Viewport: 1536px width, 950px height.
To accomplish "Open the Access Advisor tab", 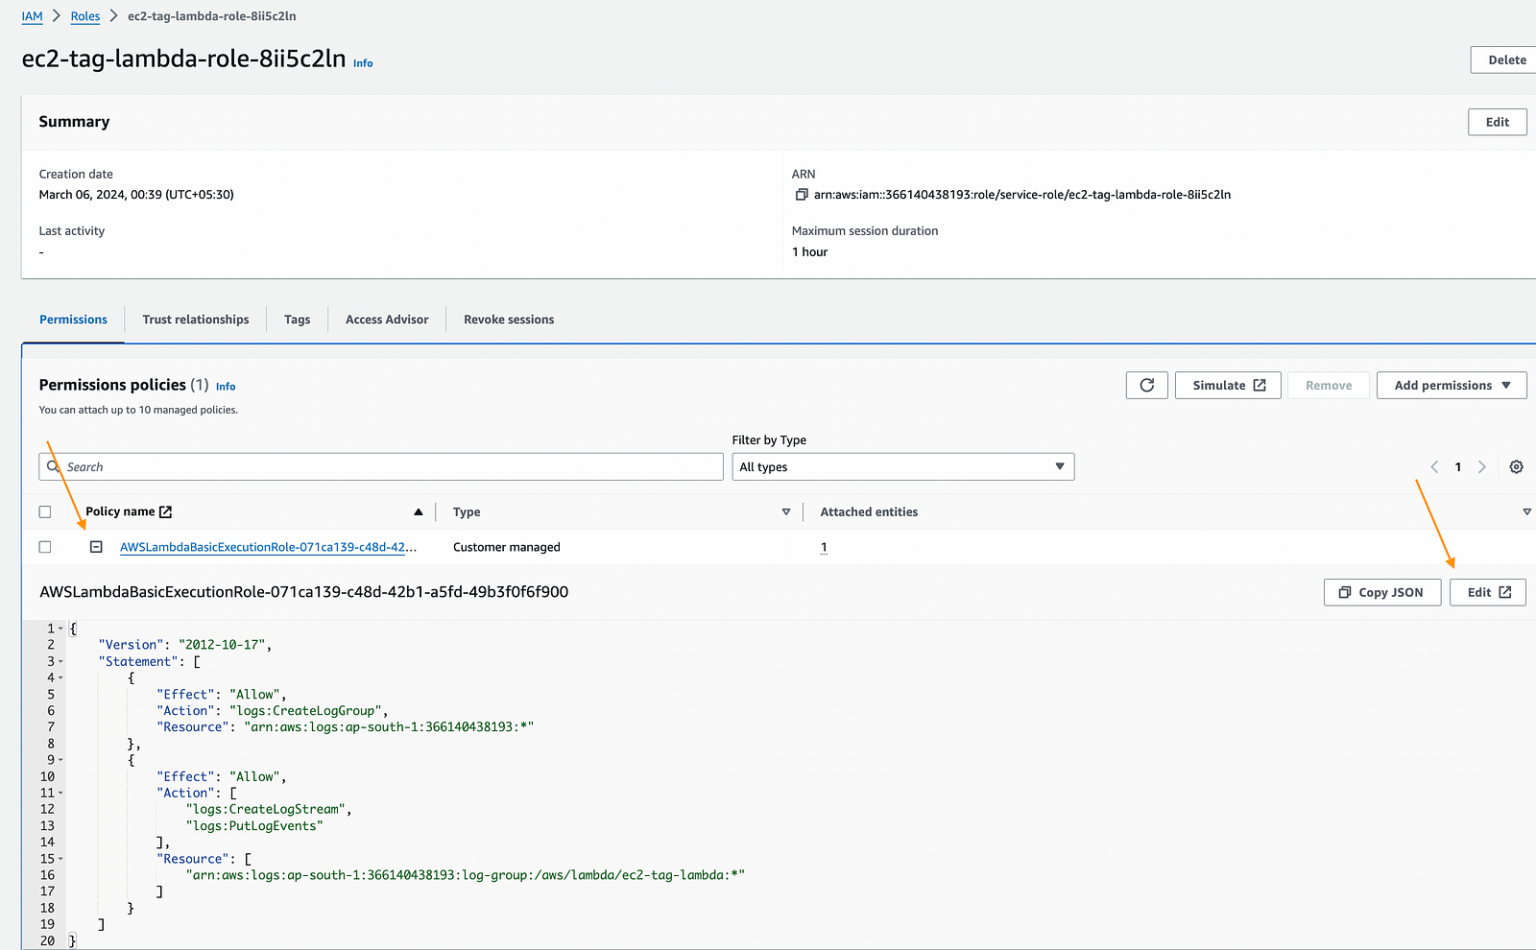I will (387, 320).
